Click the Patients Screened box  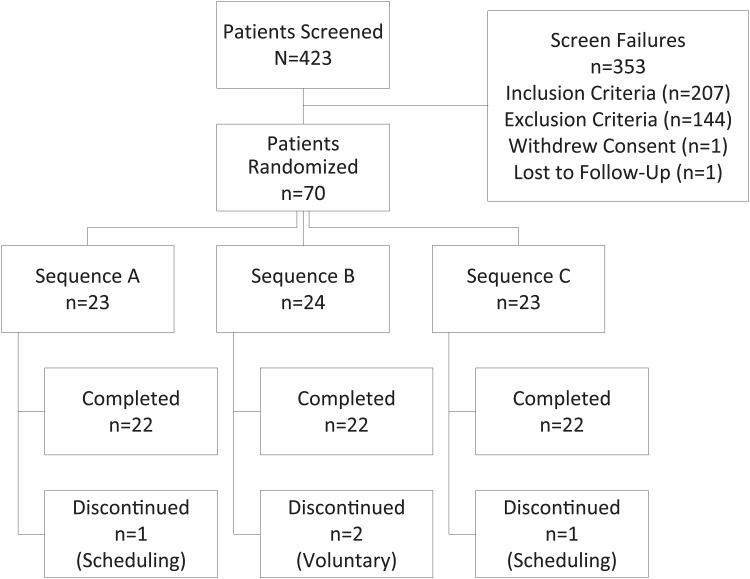tap(304, 43)
